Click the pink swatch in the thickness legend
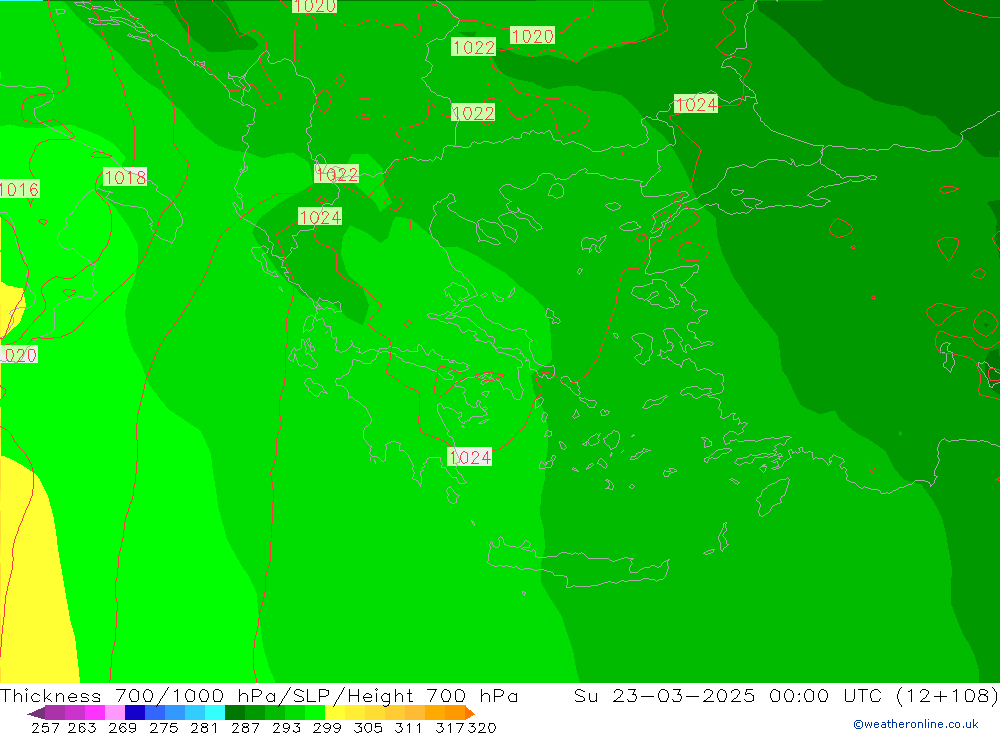The width and height of the screenshot is (1000, 733). [x=115, y=713]
